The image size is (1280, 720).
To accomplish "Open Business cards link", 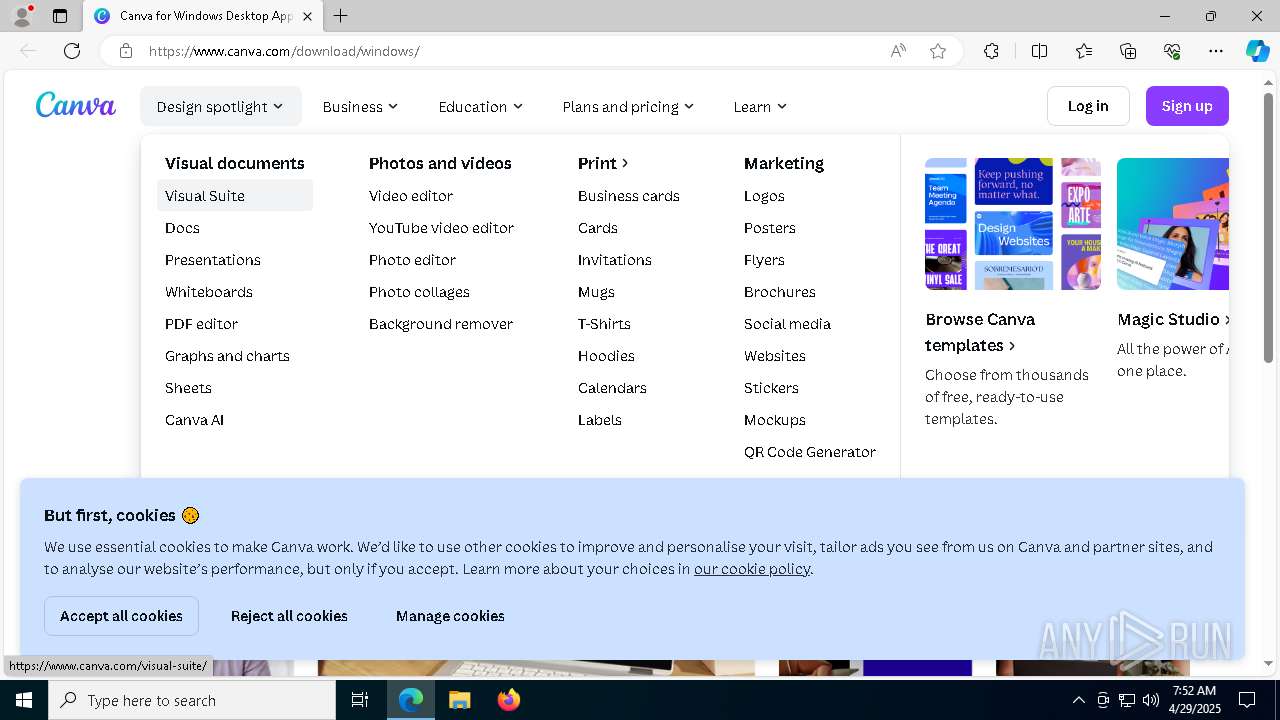I will click(x=629, y=196).
